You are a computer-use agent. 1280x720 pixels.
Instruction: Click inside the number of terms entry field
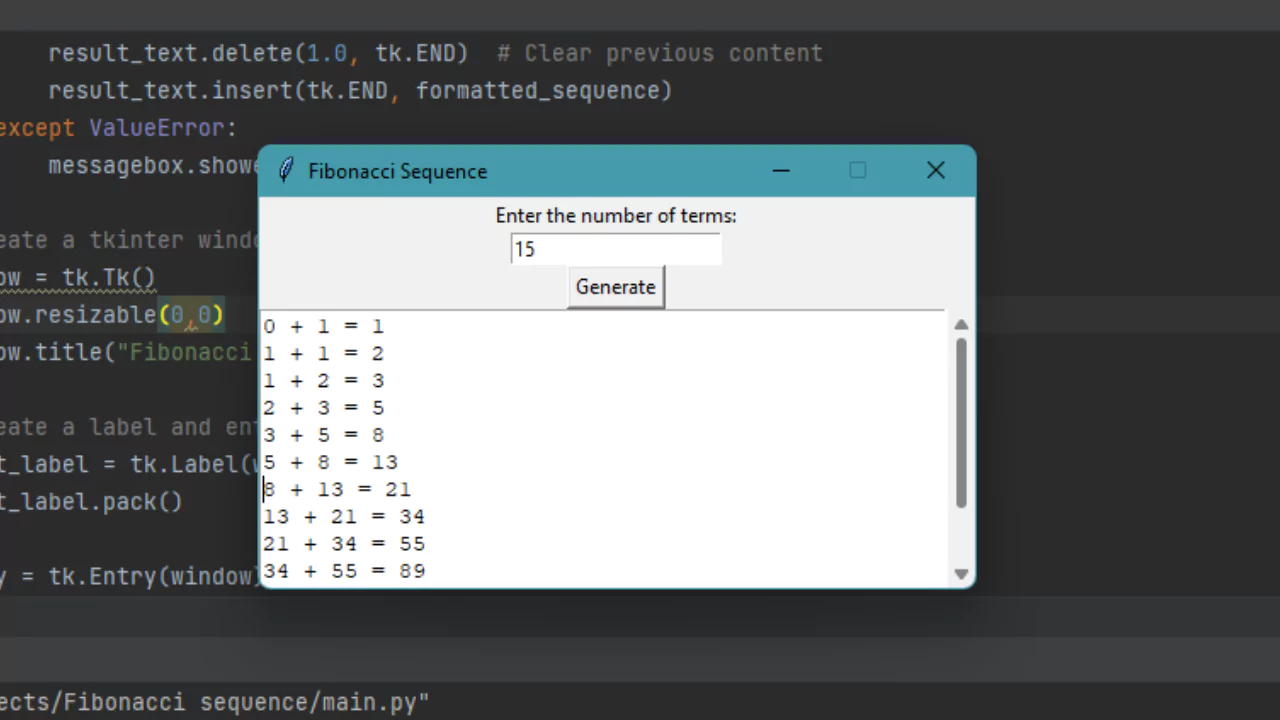pyautogui.click(x=615, y=249)
